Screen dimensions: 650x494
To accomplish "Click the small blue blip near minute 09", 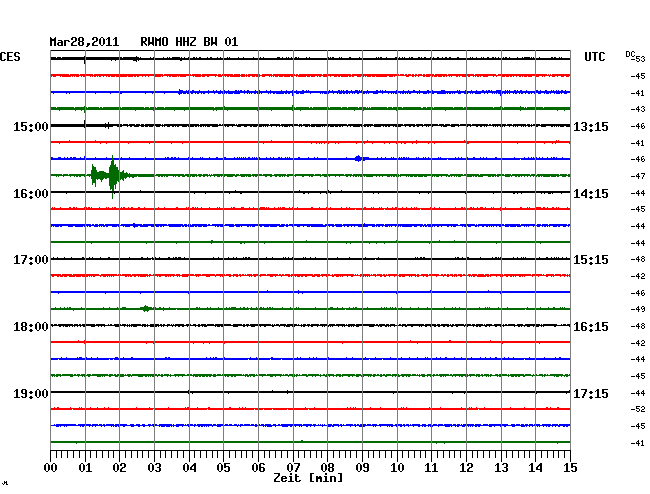I will 359,158.
